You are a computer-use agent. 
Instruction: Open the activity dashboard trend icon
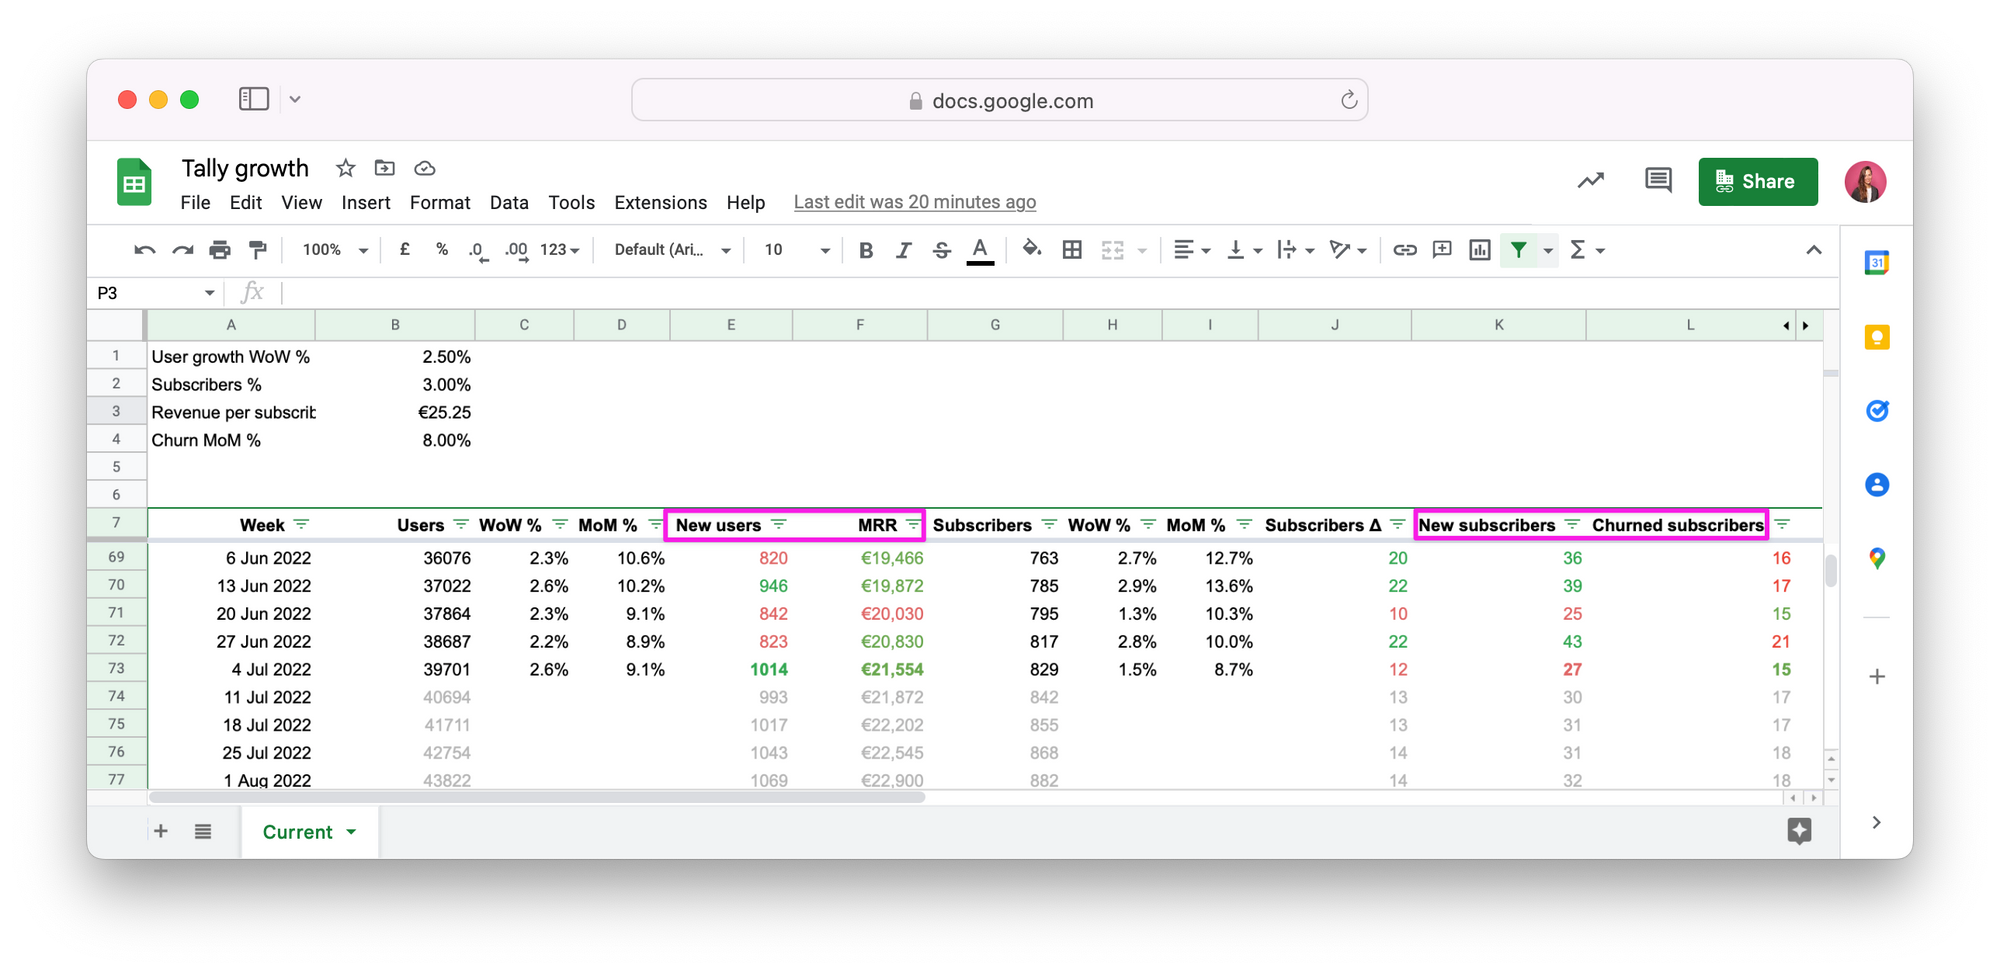pos(1590,181)
